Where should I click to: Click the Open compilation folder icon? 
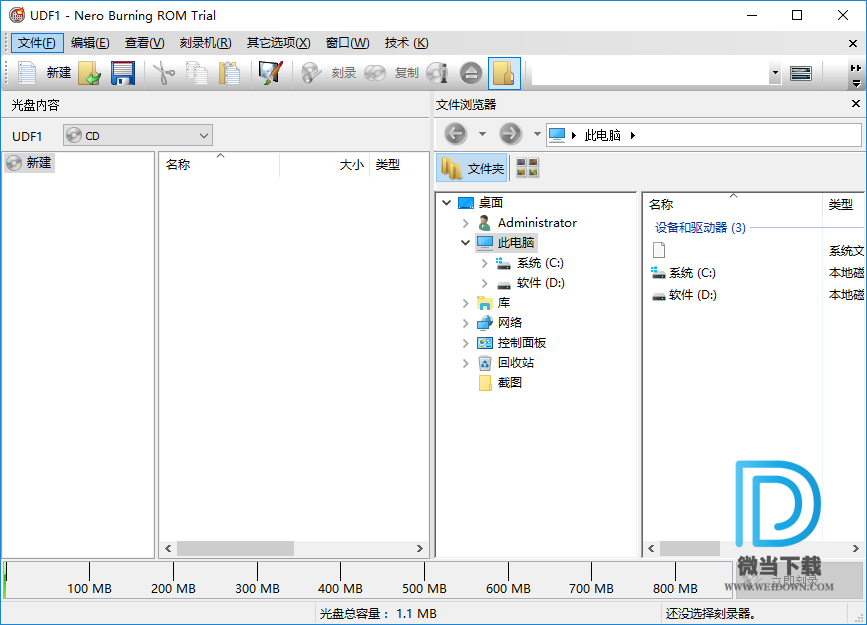click(90, 73)
